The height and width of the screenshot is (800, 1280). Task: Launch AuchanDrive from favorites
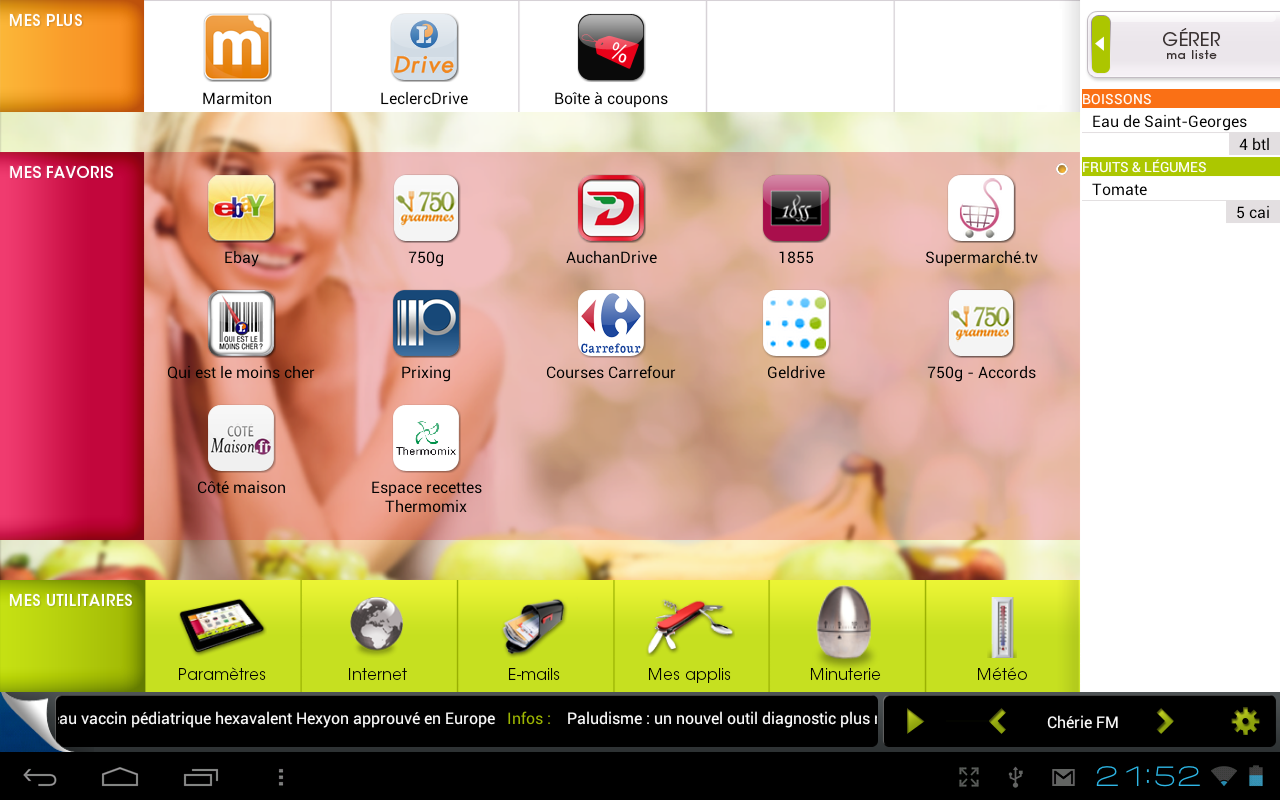click(611, 208)
